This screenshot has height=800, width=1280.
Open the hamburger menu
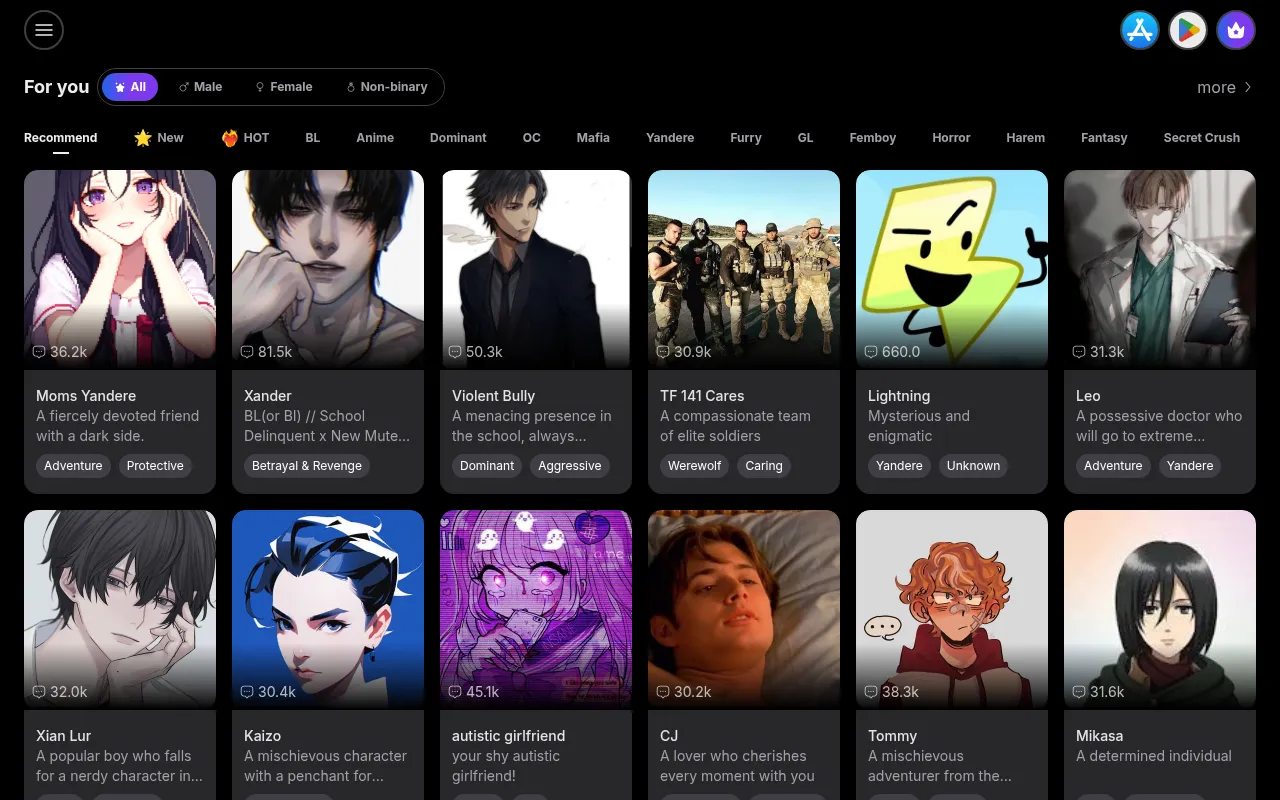pyautogui.click(x=44, y=30)
